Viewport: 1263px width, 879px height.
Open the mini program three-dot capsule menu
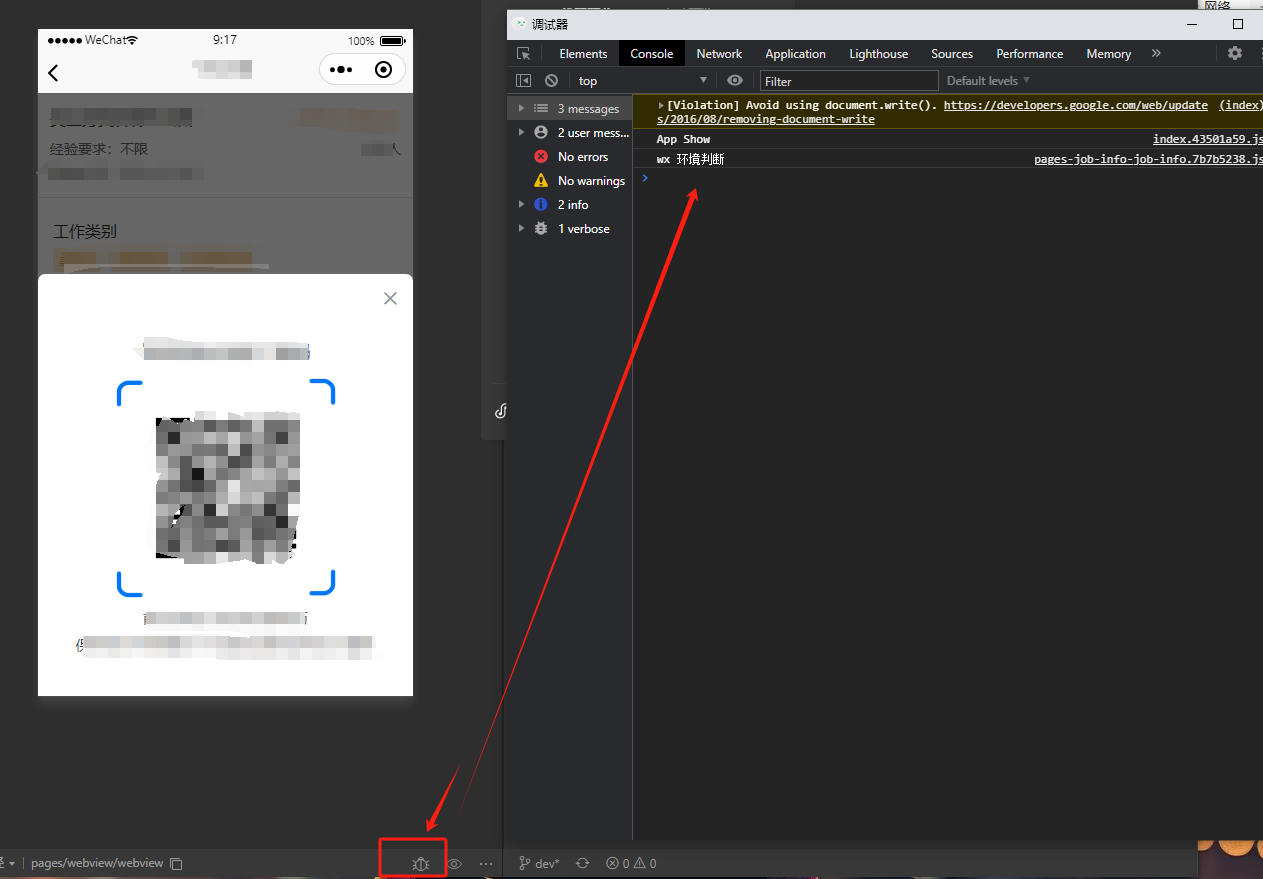pos(341,70)
